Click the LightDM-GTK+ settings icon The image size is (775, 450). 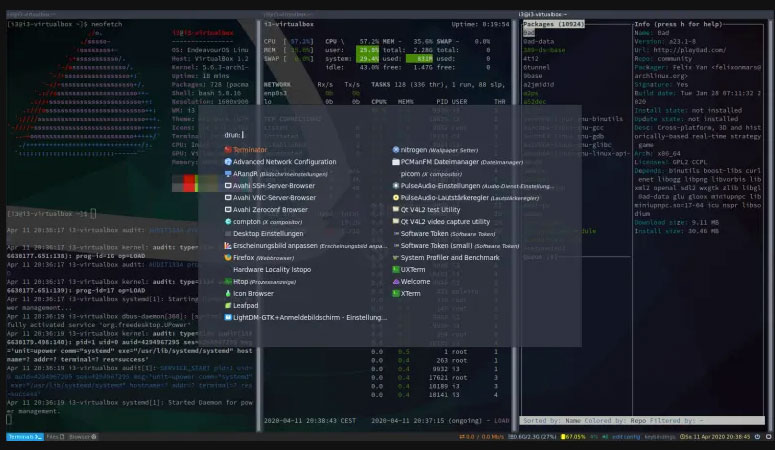coord(228,317)
